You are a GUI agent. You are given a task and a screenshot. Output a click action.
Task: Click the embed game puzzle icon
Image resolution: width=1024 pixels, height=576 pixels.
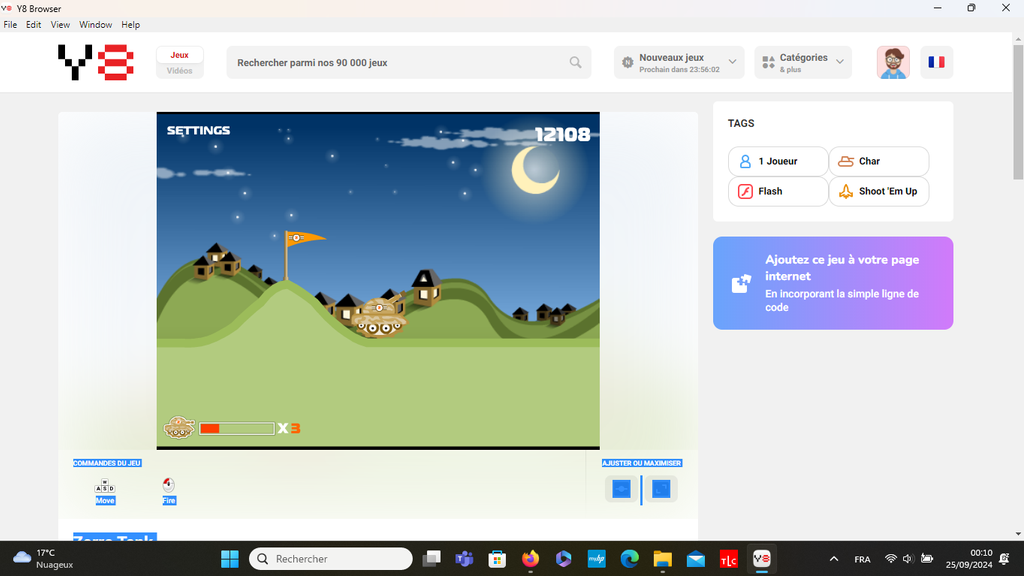point(741,283)
